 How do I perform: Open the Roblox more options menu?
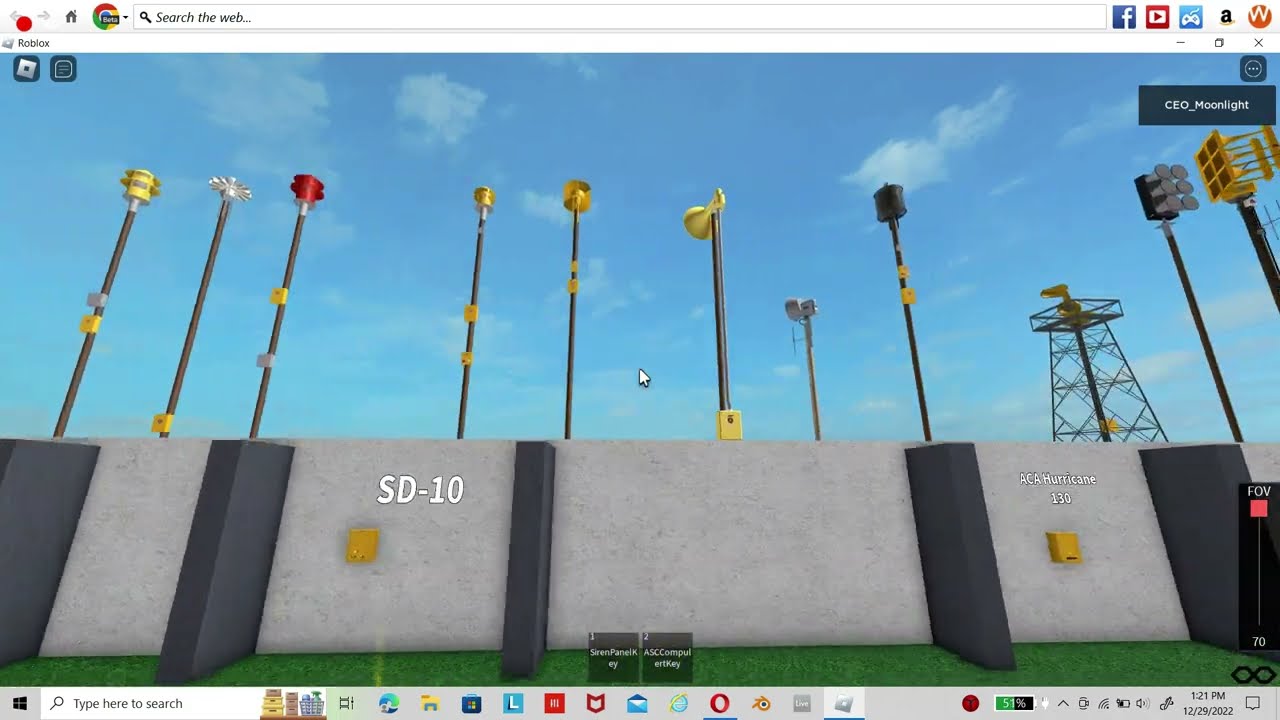[1253, 69]
